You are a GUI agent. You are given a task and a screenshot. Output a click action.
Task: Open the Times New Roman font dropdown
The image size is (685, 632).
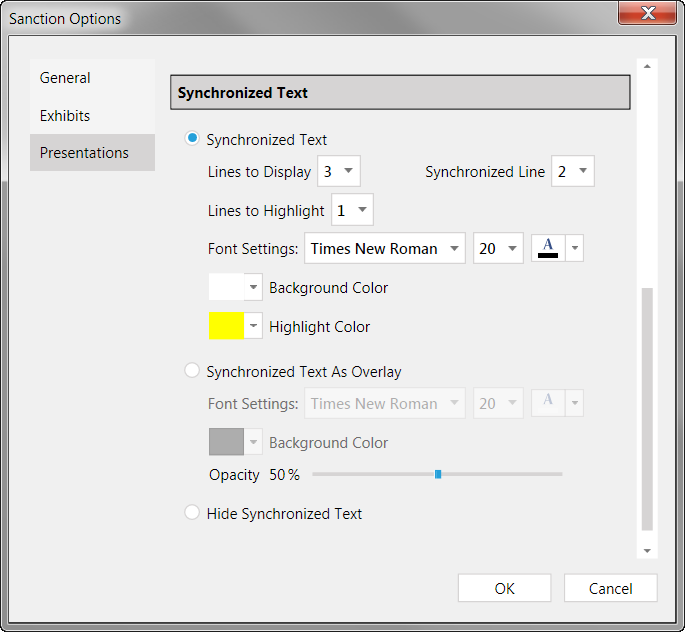[x=384, y=248]
